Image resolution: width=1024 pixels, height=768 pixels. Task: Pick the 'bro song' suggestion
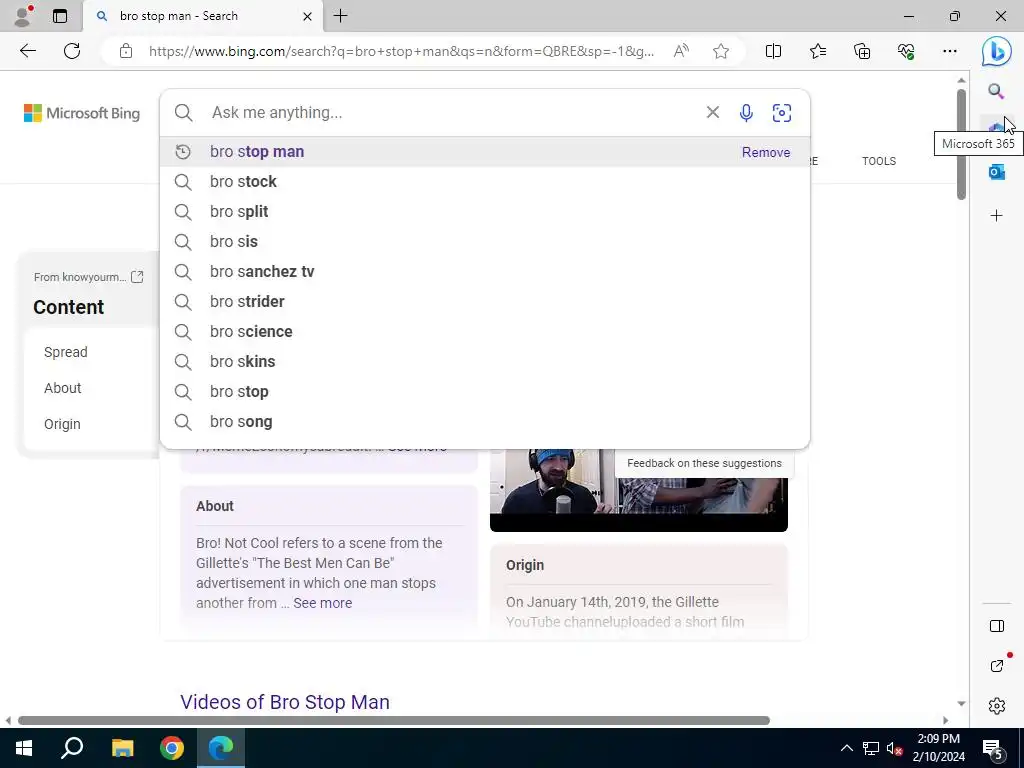pyautogui.click(x=485, y=422)
